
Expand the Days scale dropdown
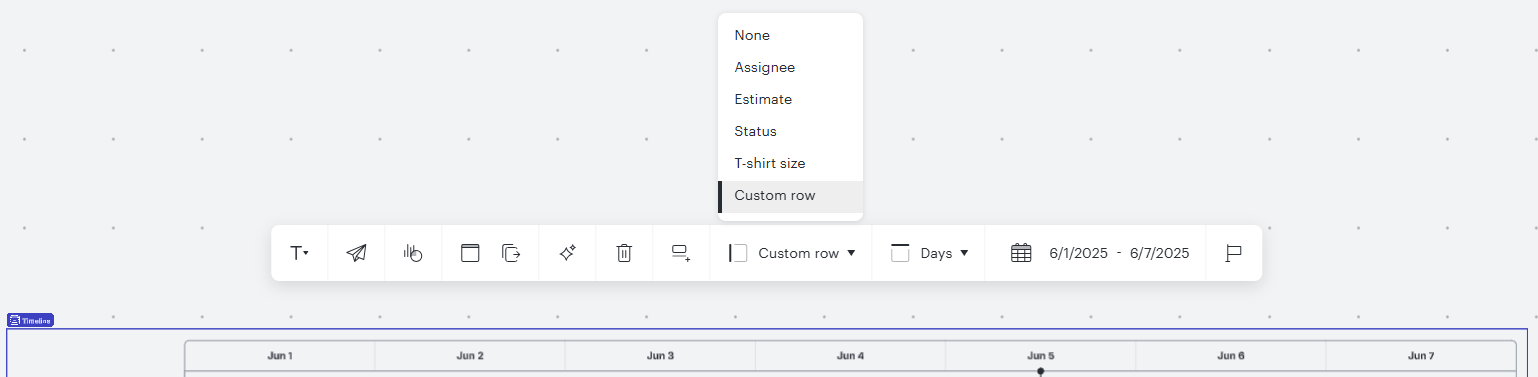coord(930,253)
